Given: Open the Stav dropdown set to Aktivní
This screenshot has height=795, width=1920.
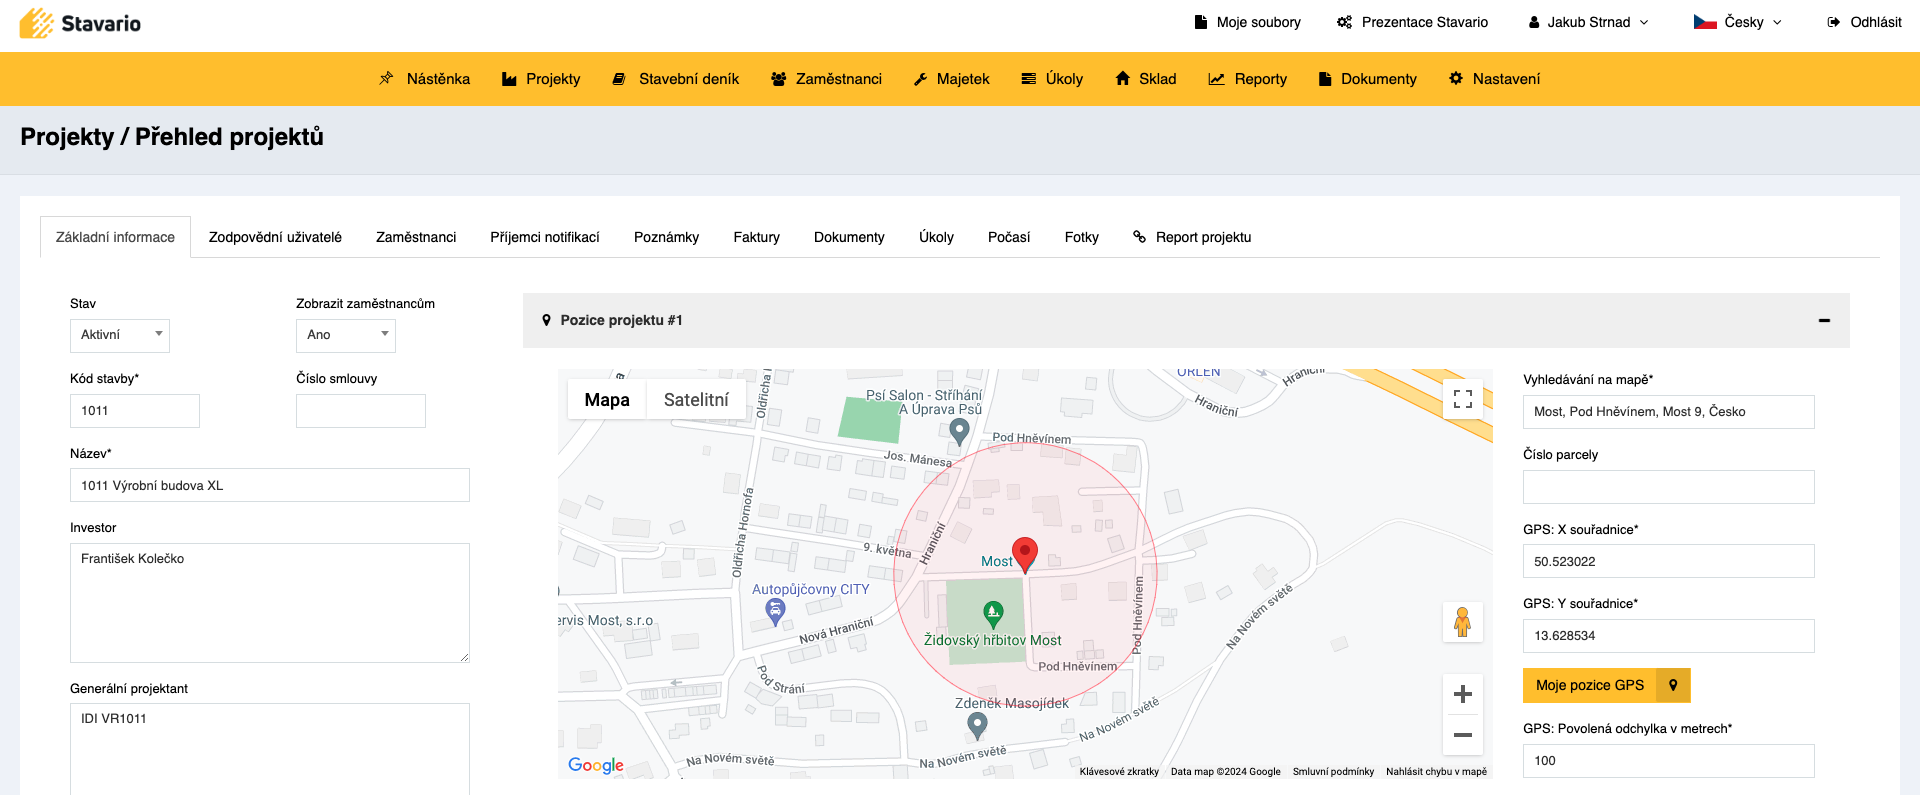Looking at the screenshot, I should pos(120,335).
